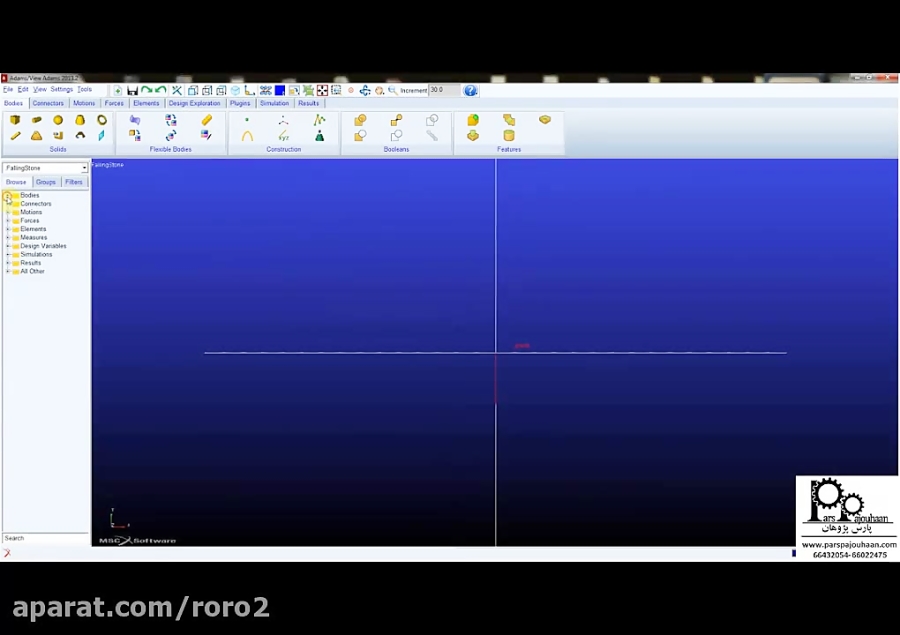The height and width of the screenshot is (635, 900).
Task: Pick the Cylinder solid tool
Action: pos(37,119)
